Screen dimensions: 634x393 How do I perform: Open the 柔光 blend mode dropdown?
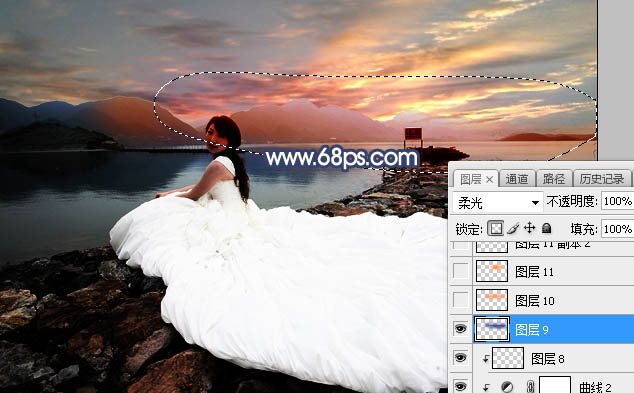[x=497, y=203]
